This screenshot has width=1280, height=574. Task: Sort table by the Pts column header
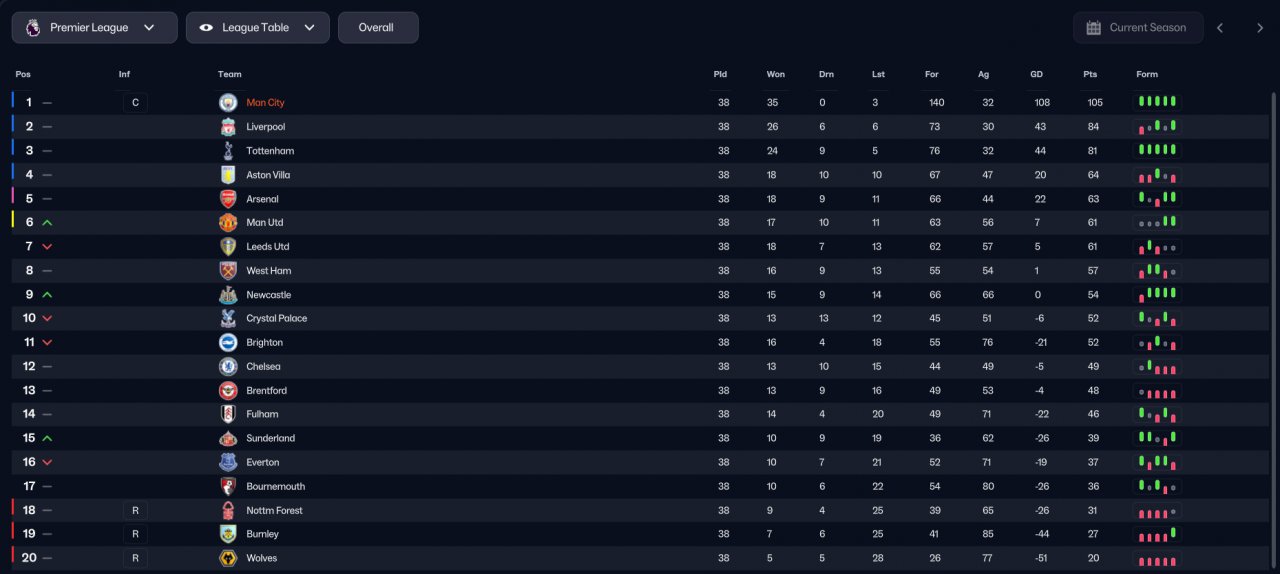(1090, 74)
